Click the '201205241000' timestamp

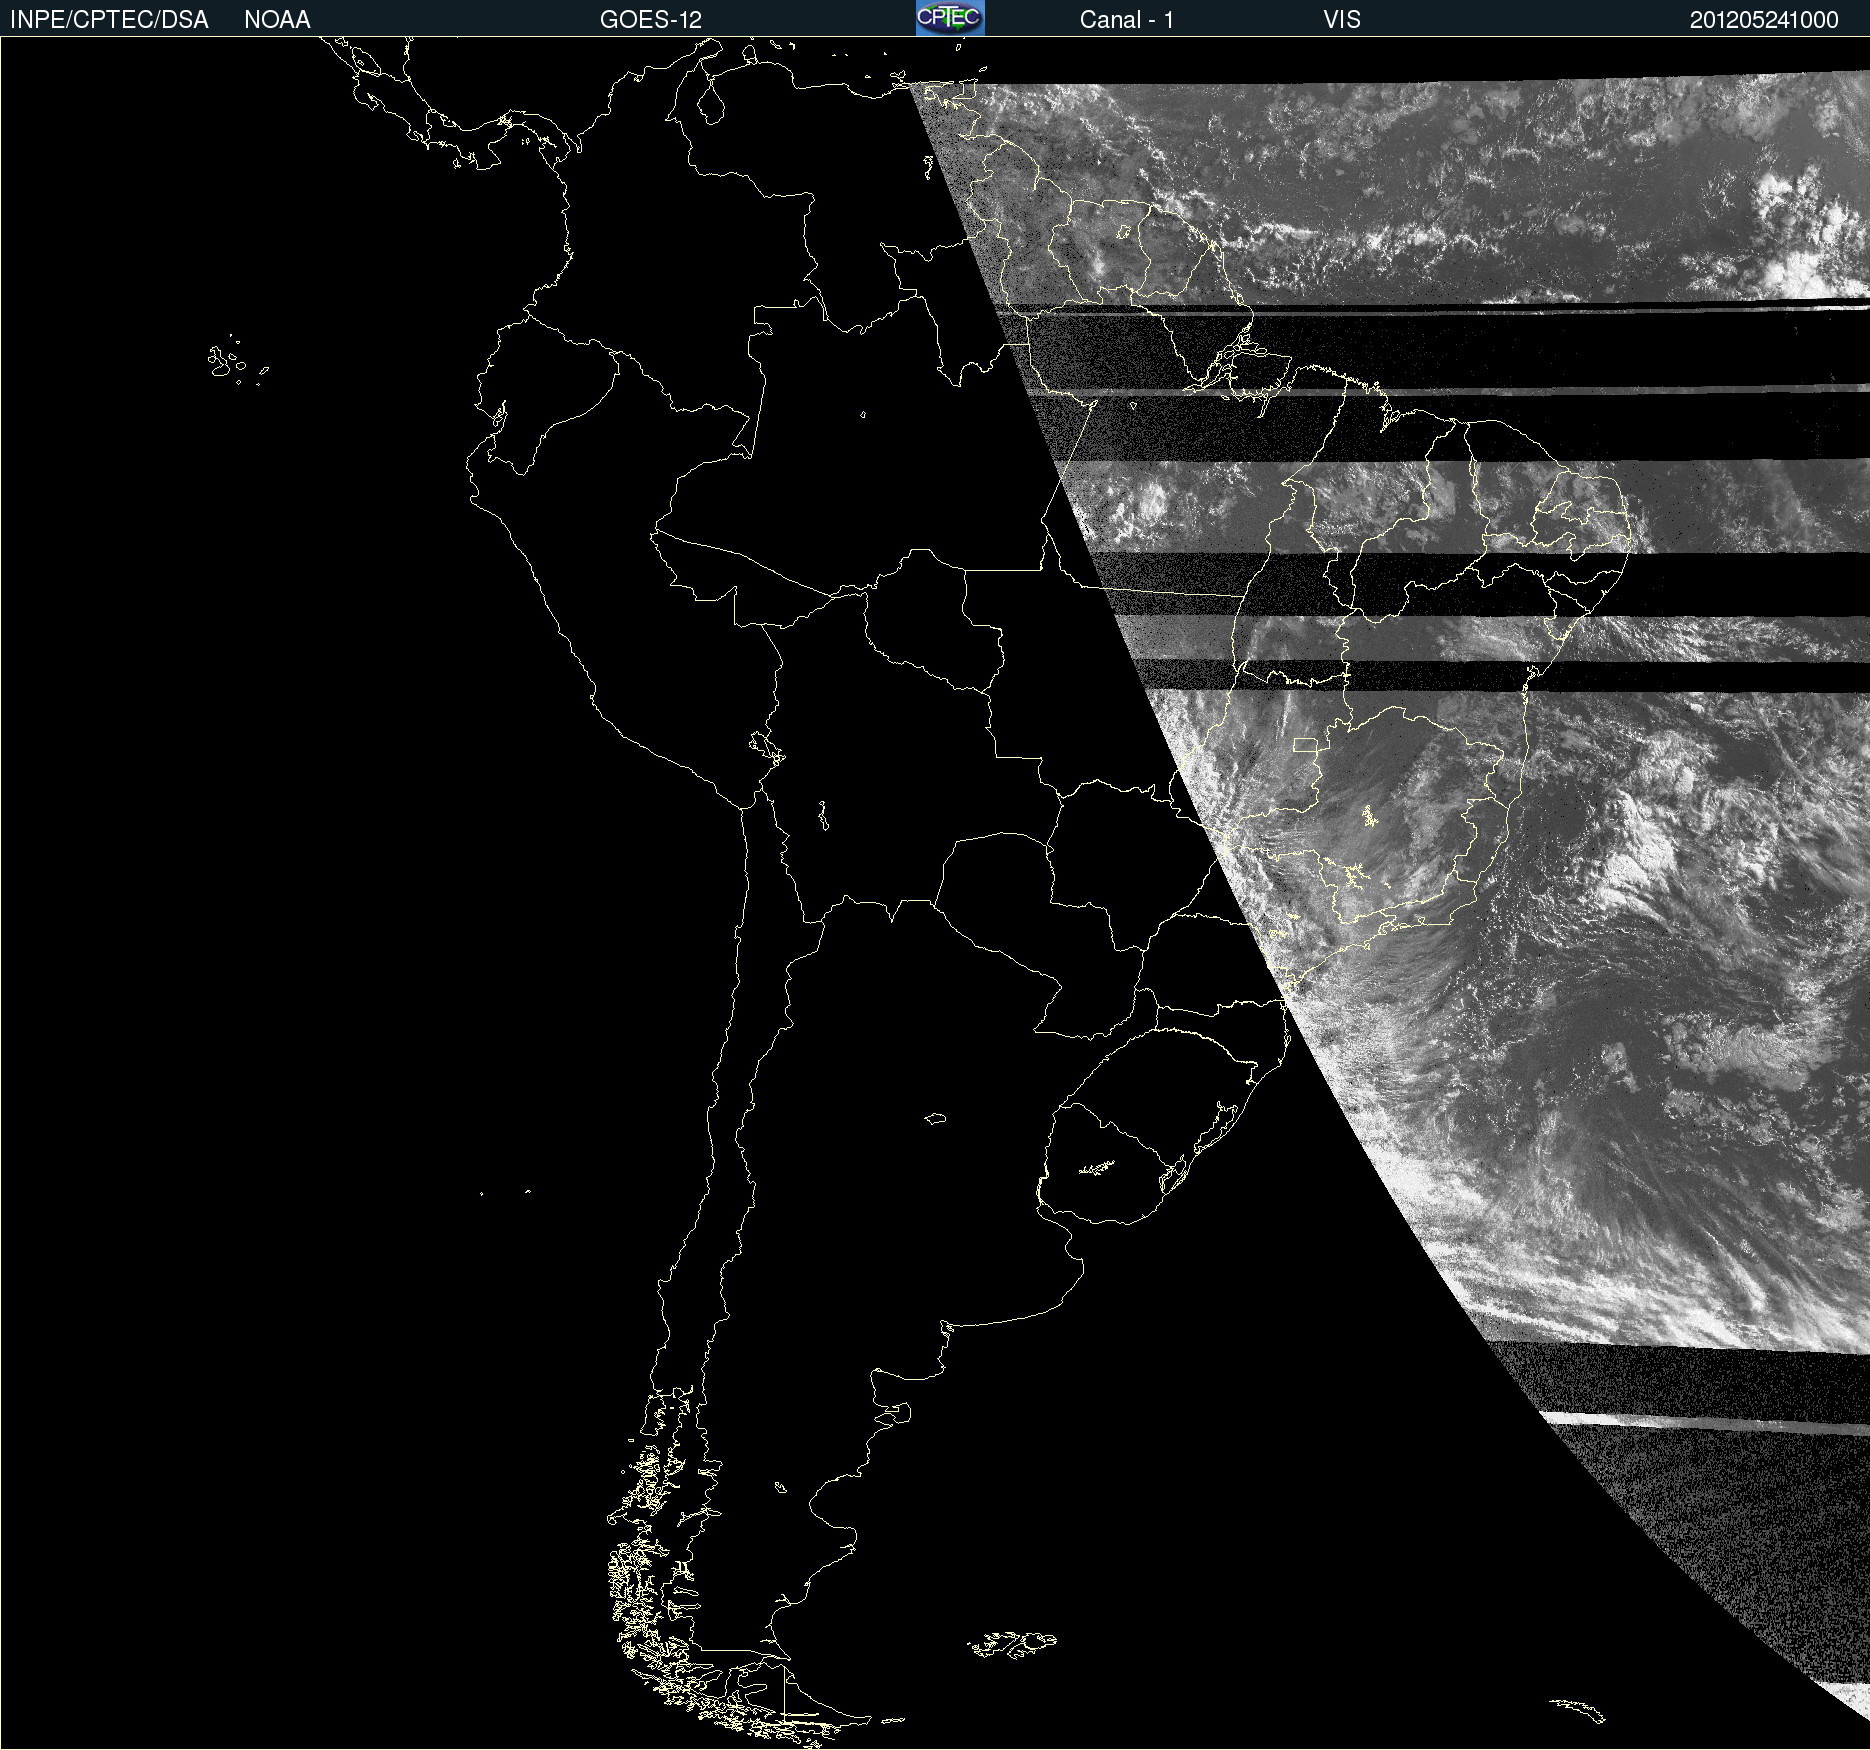point(1764,20)
